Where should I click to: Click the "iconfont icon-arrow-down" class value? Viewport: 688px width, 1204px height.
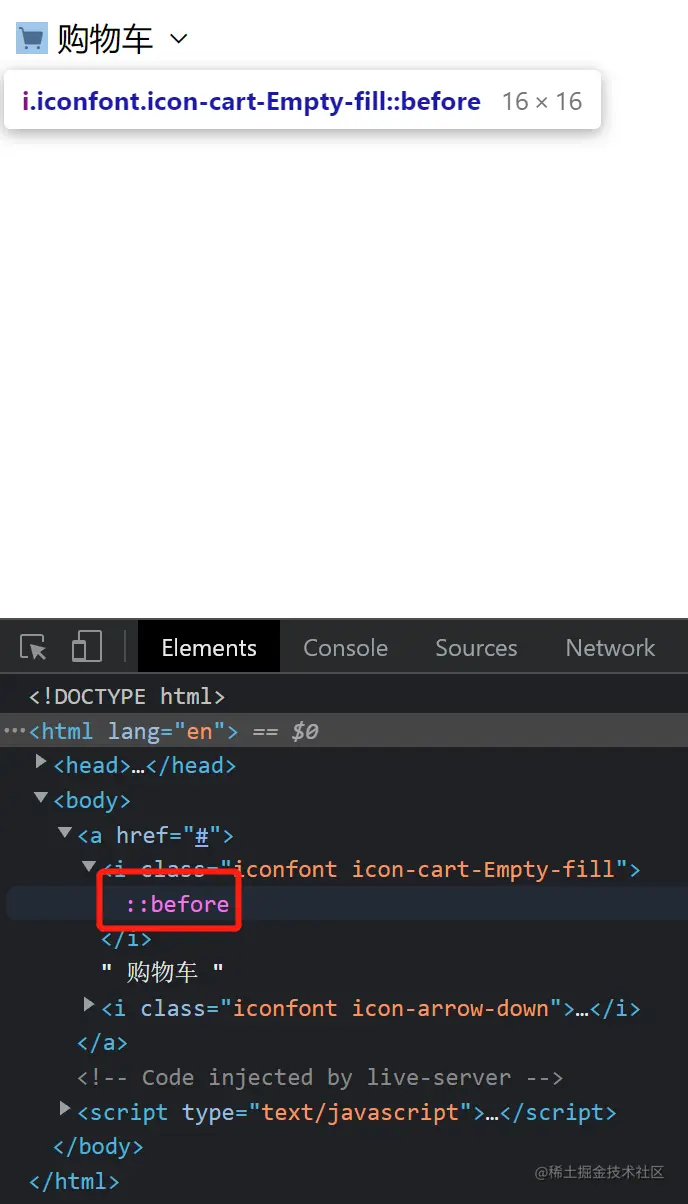pyautogui.click(x=391, y=1008)
